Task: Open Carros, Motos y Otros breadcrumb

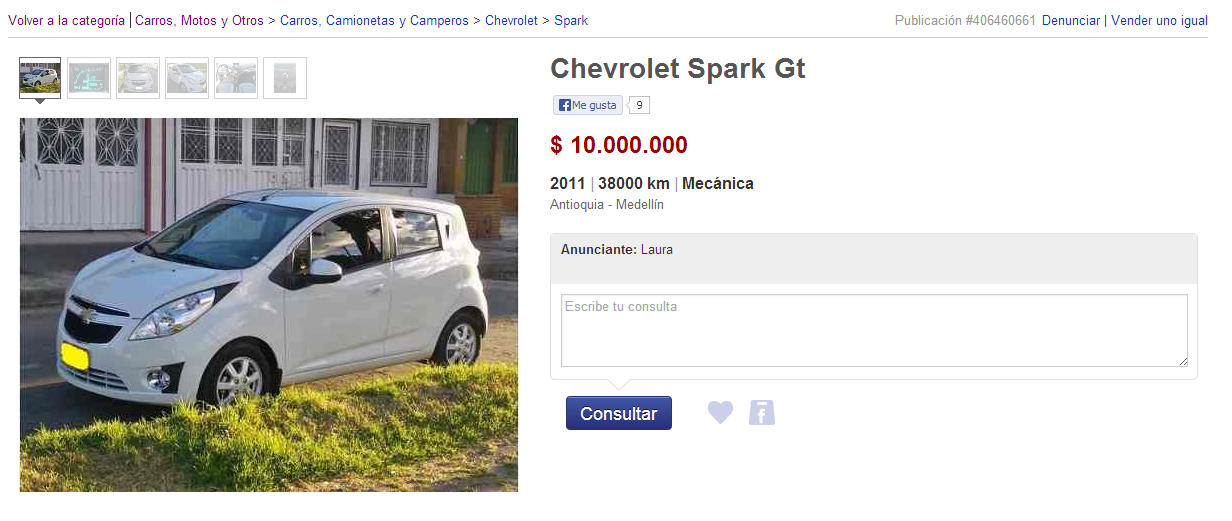Action: coord(199,20)
